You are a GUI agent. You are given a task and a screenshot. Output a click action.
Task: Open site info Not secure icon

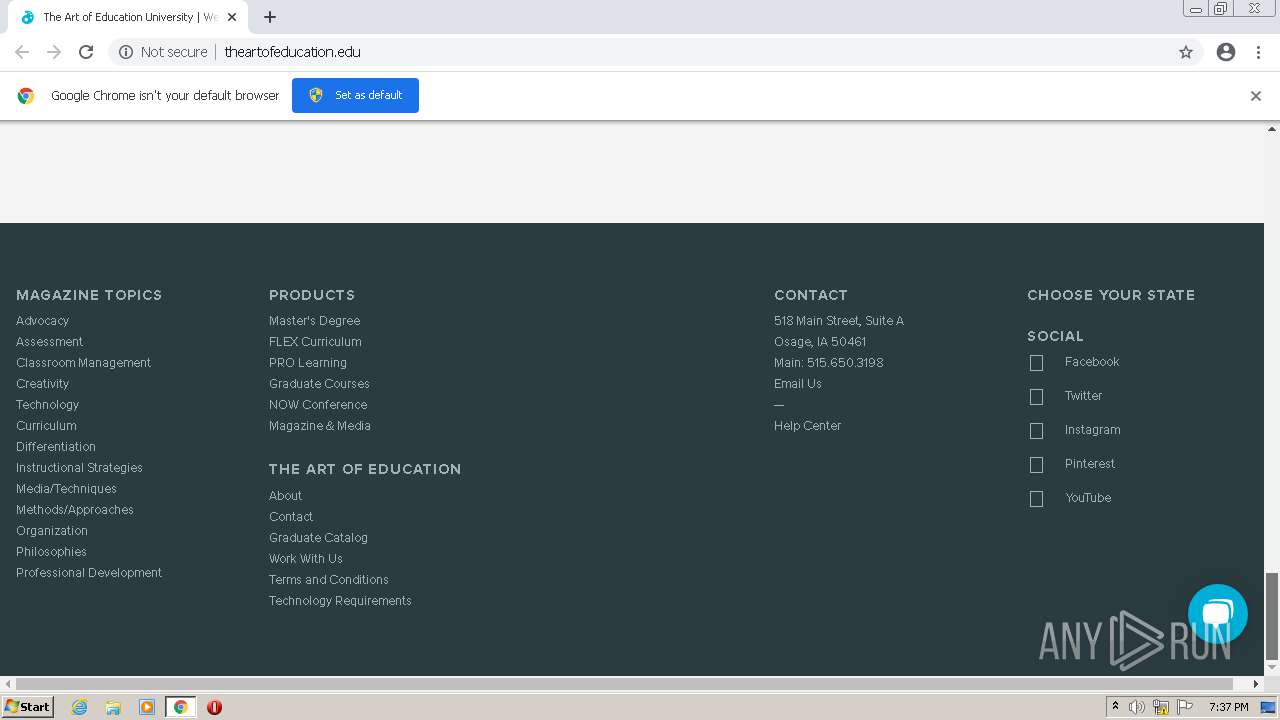click(126, 52)
